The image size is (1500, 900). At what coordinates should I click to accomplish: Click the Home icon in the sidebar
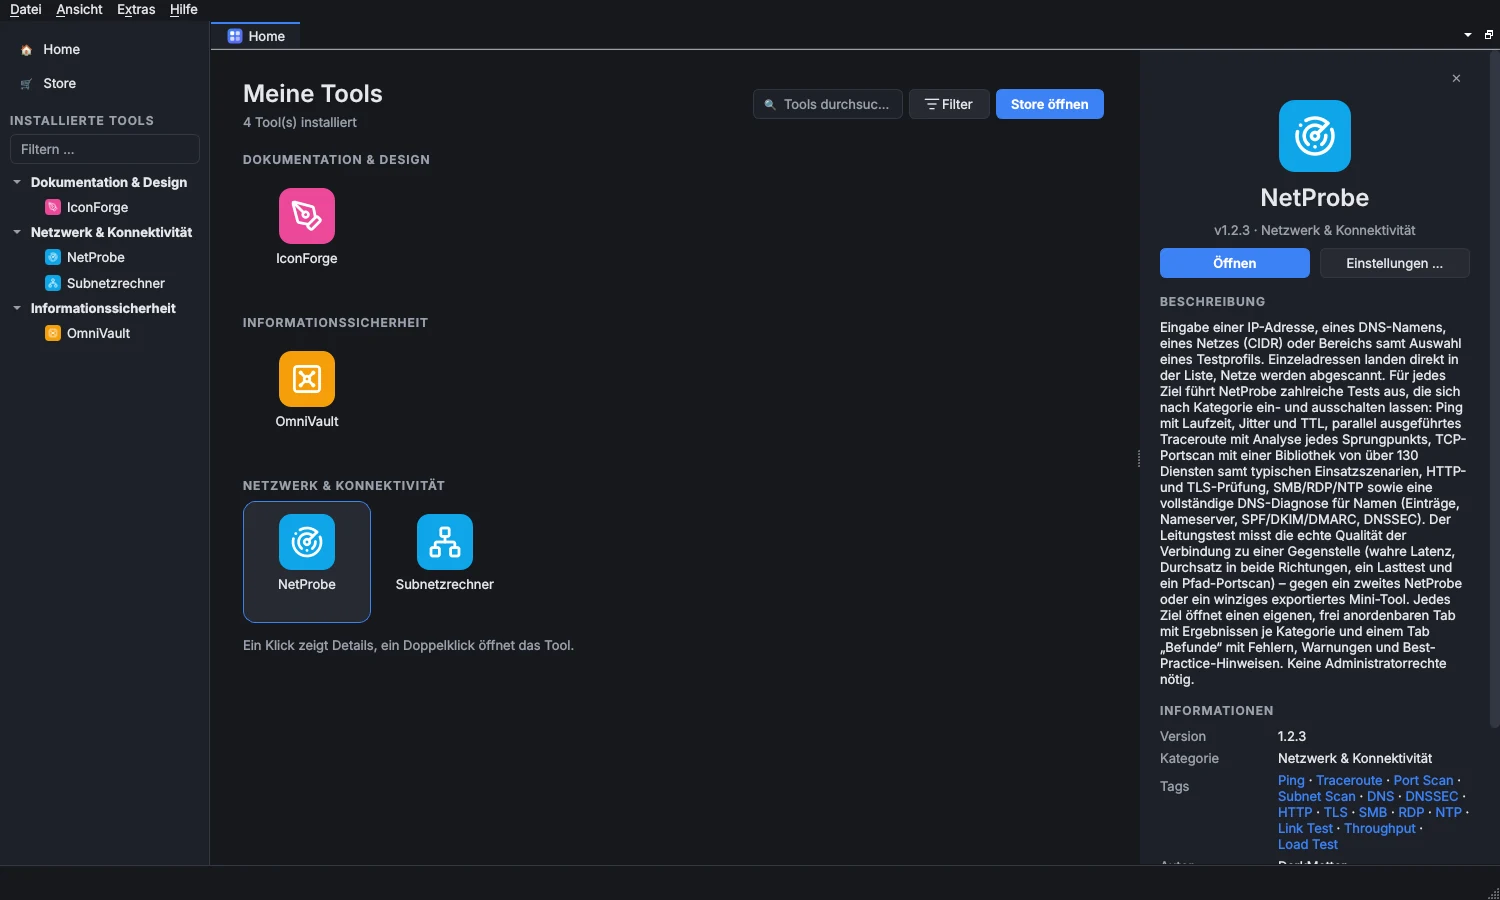point(26,50)
